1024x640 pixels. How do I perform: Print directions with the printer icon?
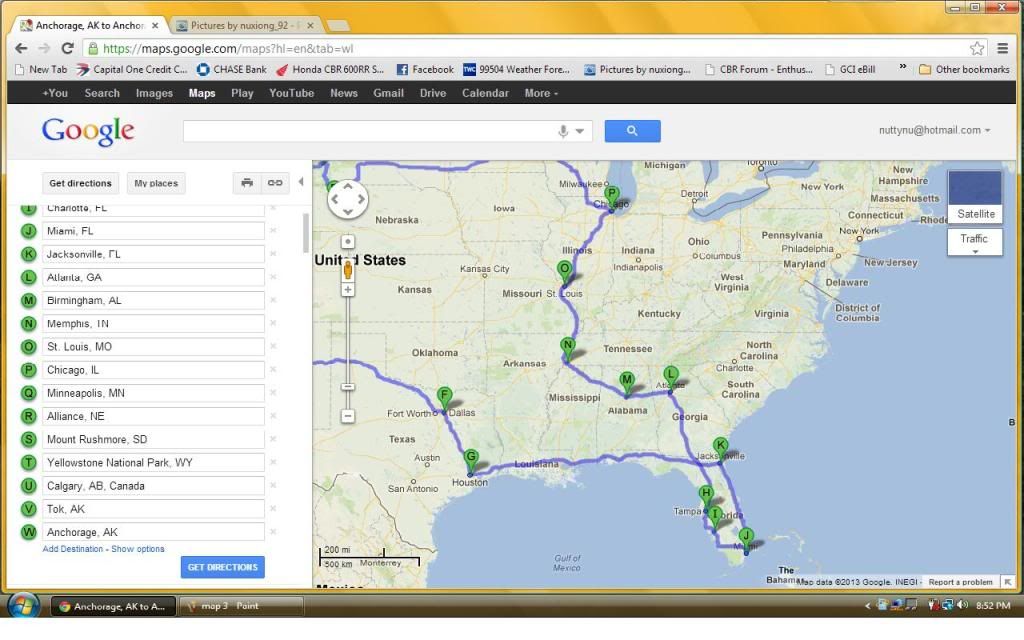pos(247,183)
